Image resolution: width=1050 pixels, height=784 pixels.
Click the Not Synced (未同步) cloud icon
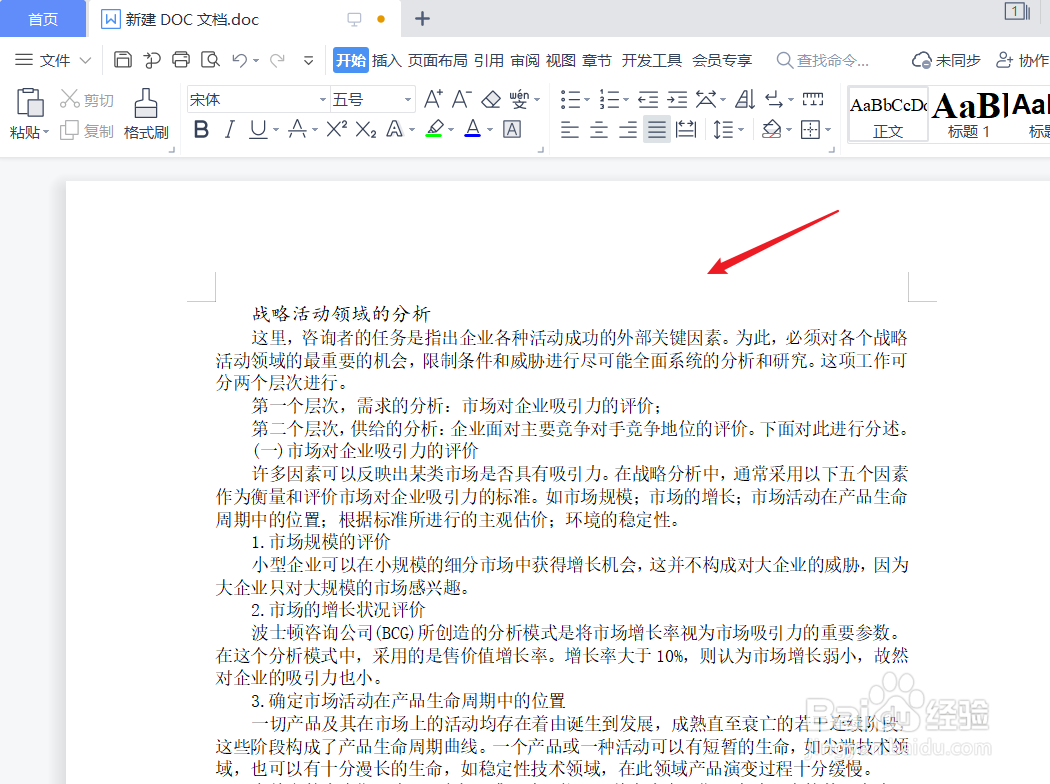tap(946, 60)
